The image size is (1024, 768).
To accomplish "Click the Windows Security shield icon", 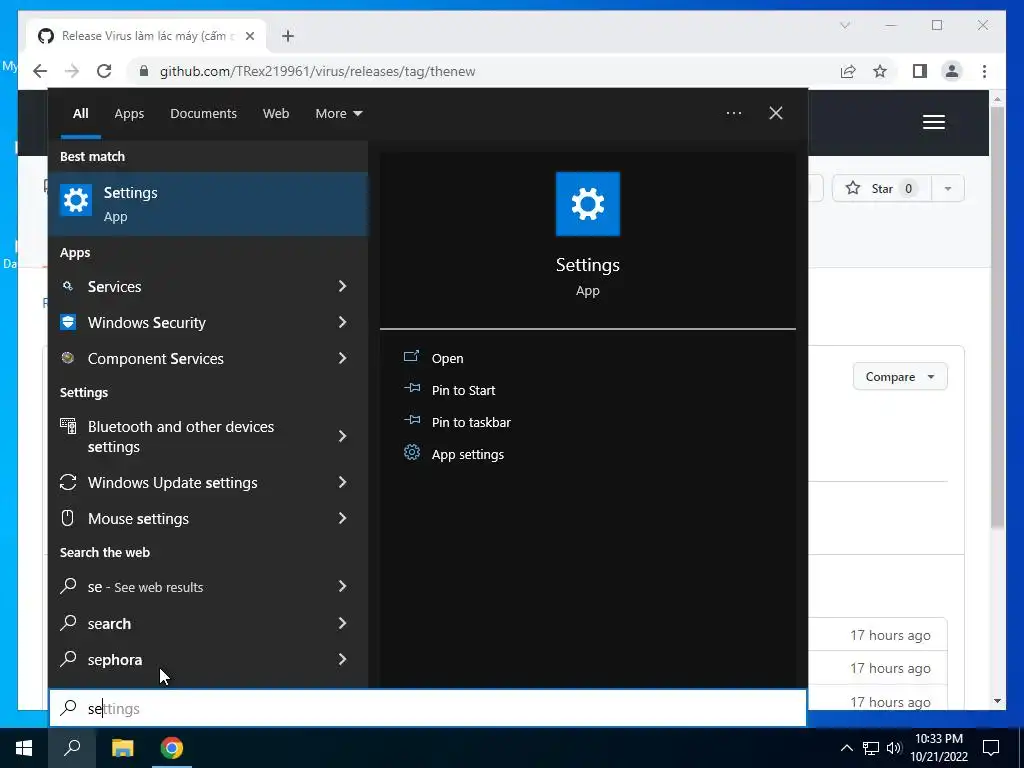I will (x=67, y=322).
